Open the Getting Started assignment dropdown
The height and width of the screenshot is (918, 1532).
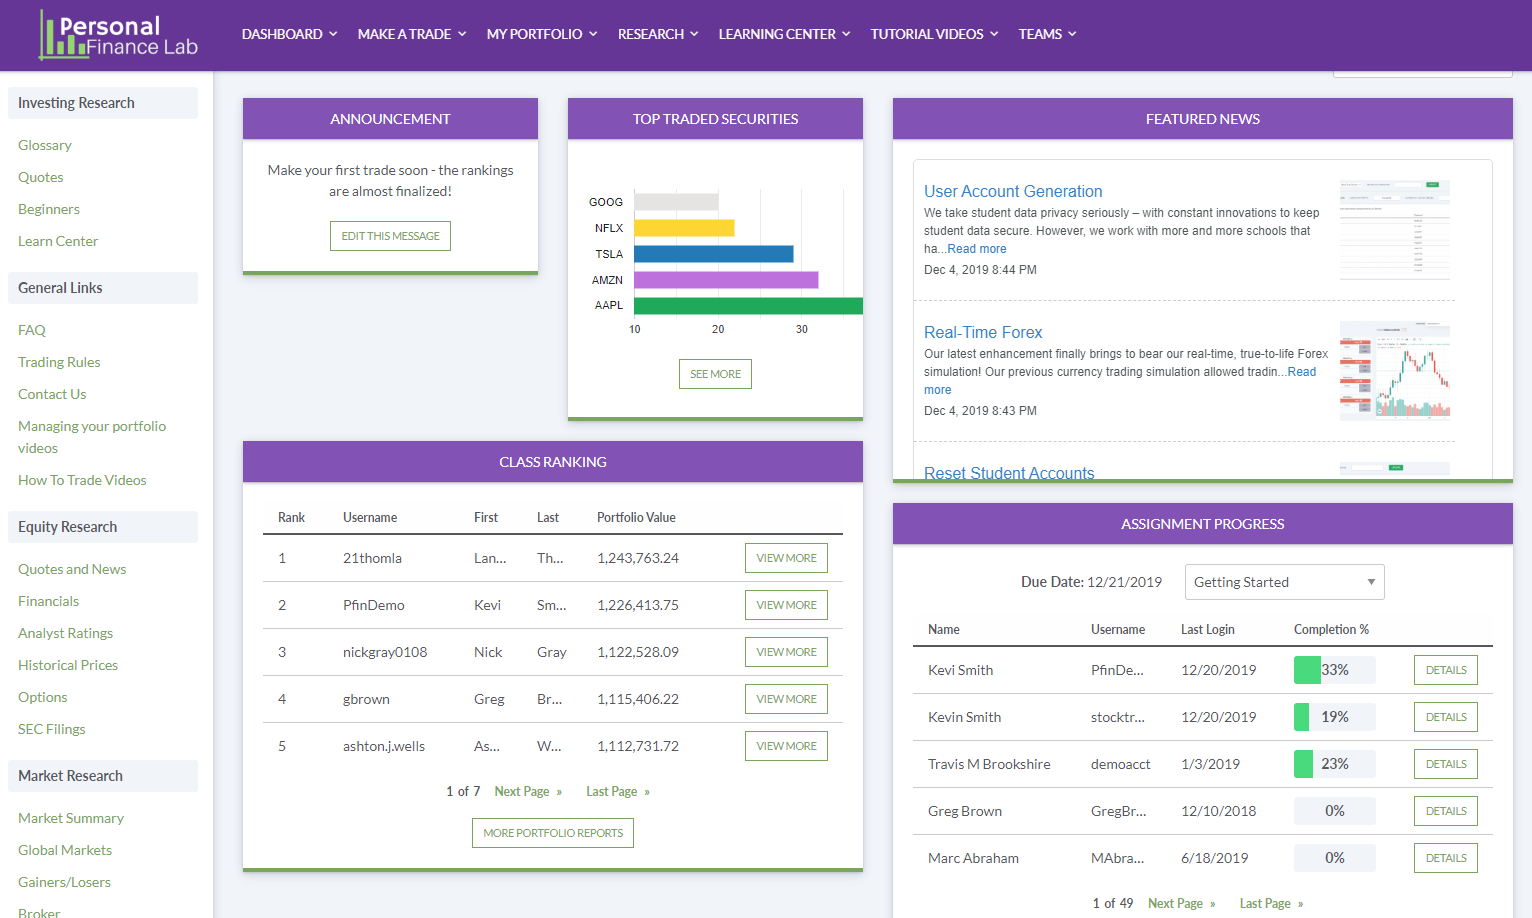pyautogui.click(x=1284, y=582)
